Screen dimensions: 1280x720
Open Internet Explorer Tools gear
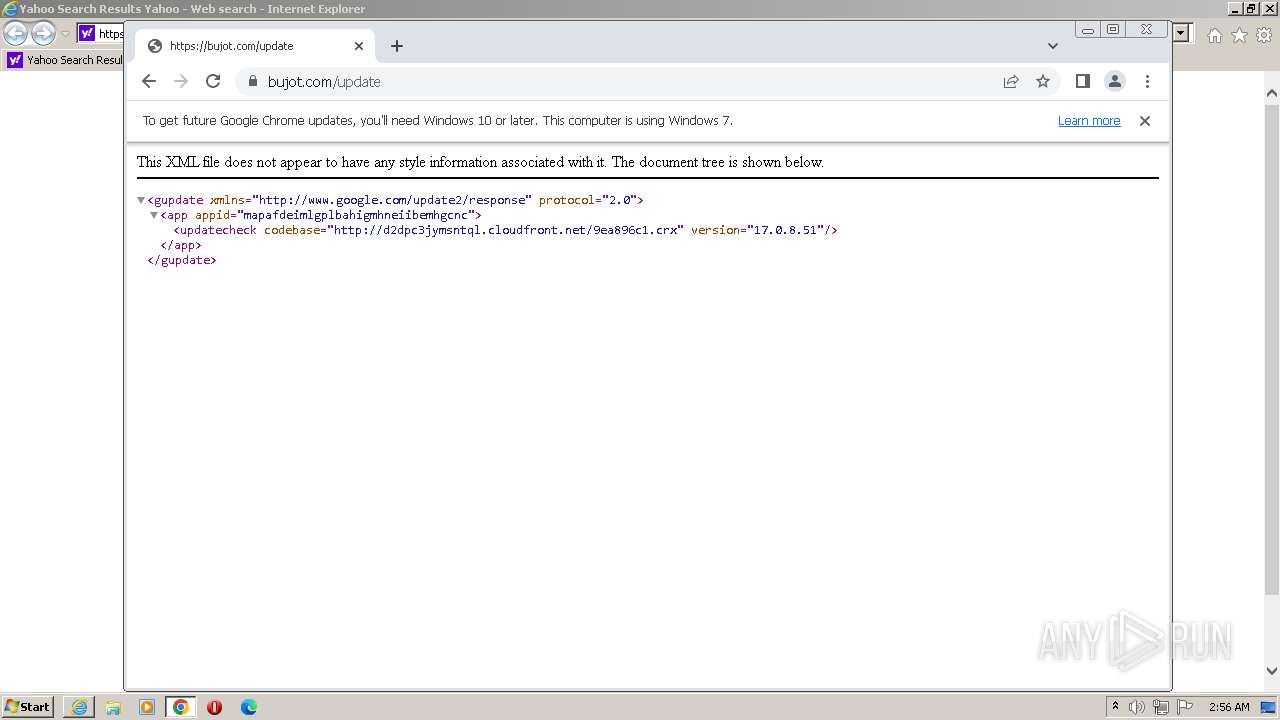1264,35
